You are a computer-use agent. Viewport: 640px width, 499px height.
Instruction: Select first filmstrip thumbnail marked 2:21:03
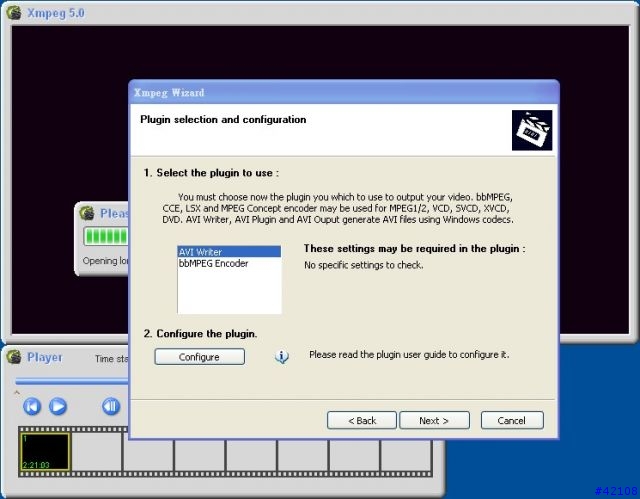45,452
